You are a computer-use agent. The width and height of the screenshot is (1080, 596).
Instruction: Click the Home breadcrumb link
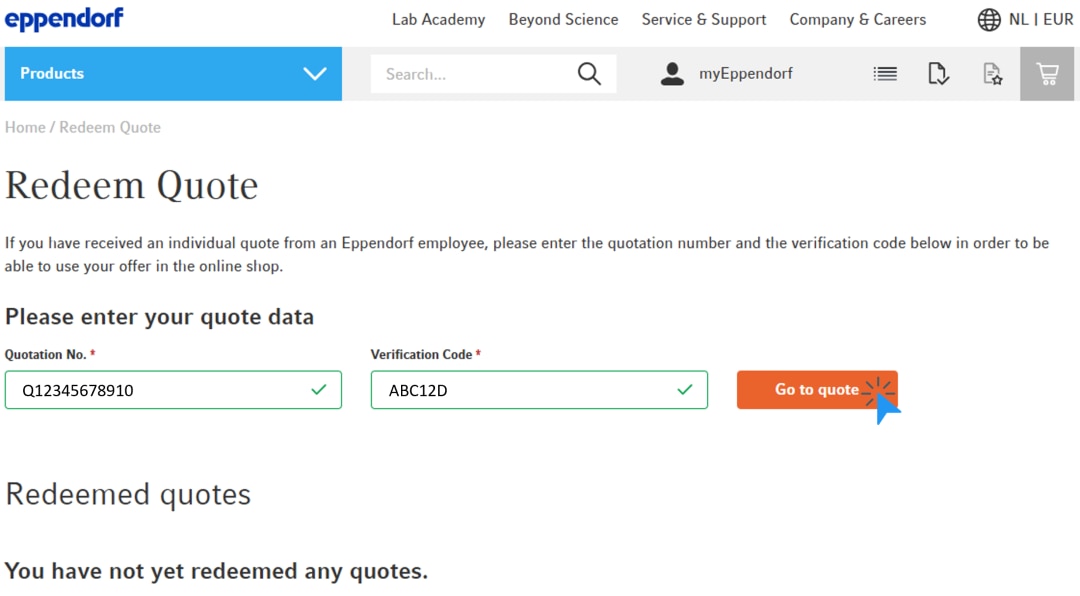[25, 127]
